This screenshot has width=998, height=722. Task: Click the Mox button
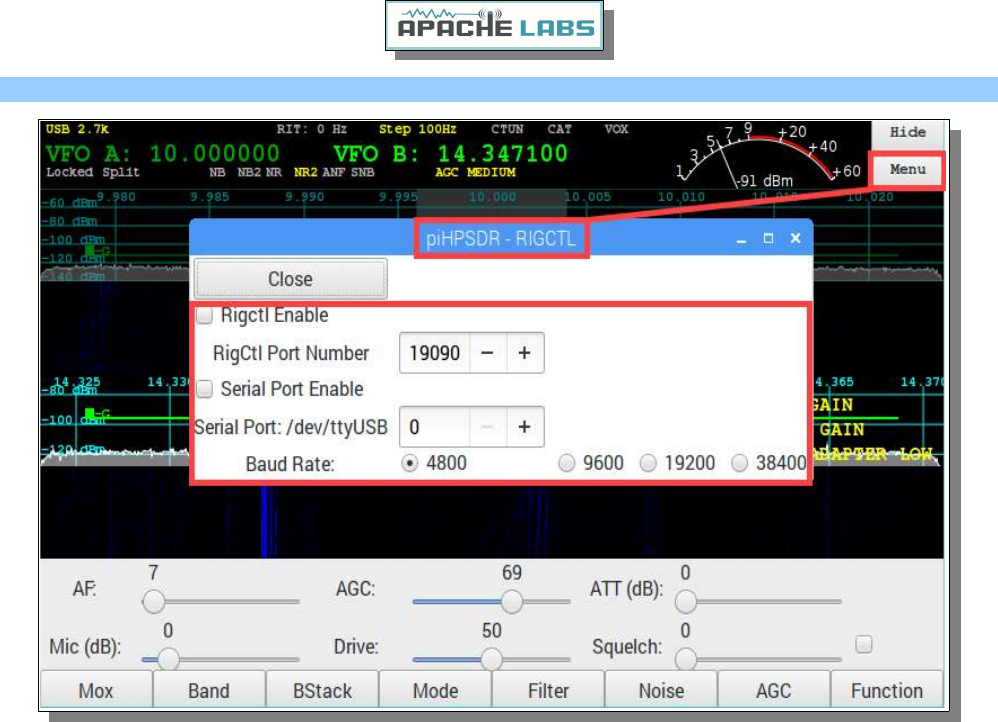(x=96, y=690)
